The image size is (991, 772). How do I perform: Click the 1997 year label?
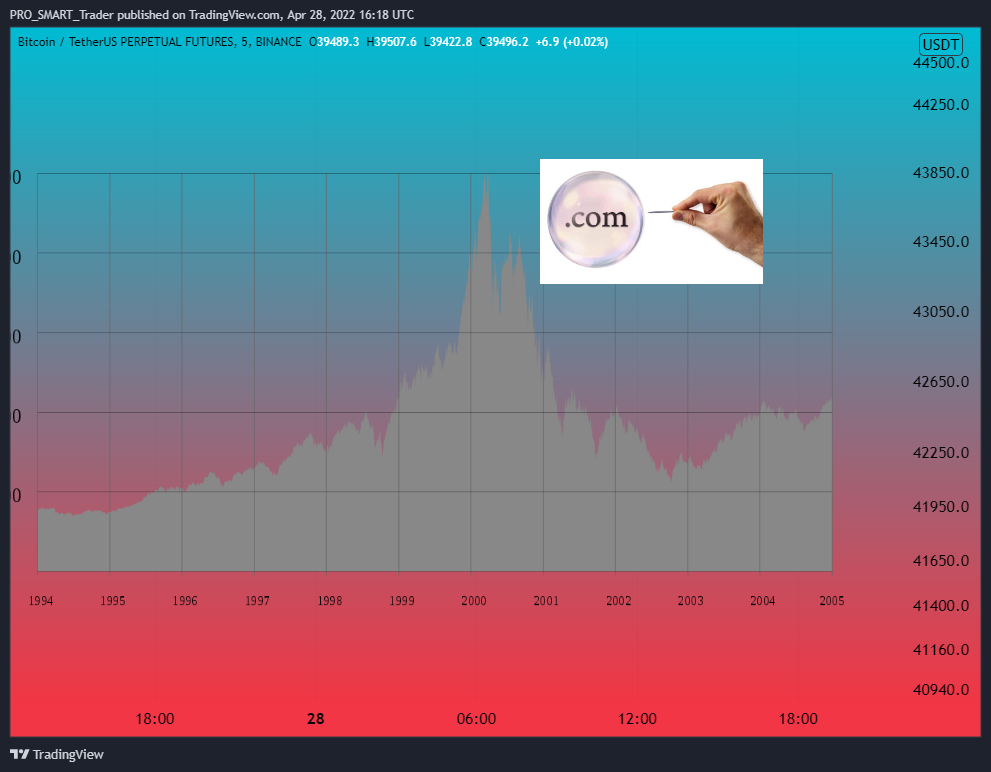click(x=257, y=601)
